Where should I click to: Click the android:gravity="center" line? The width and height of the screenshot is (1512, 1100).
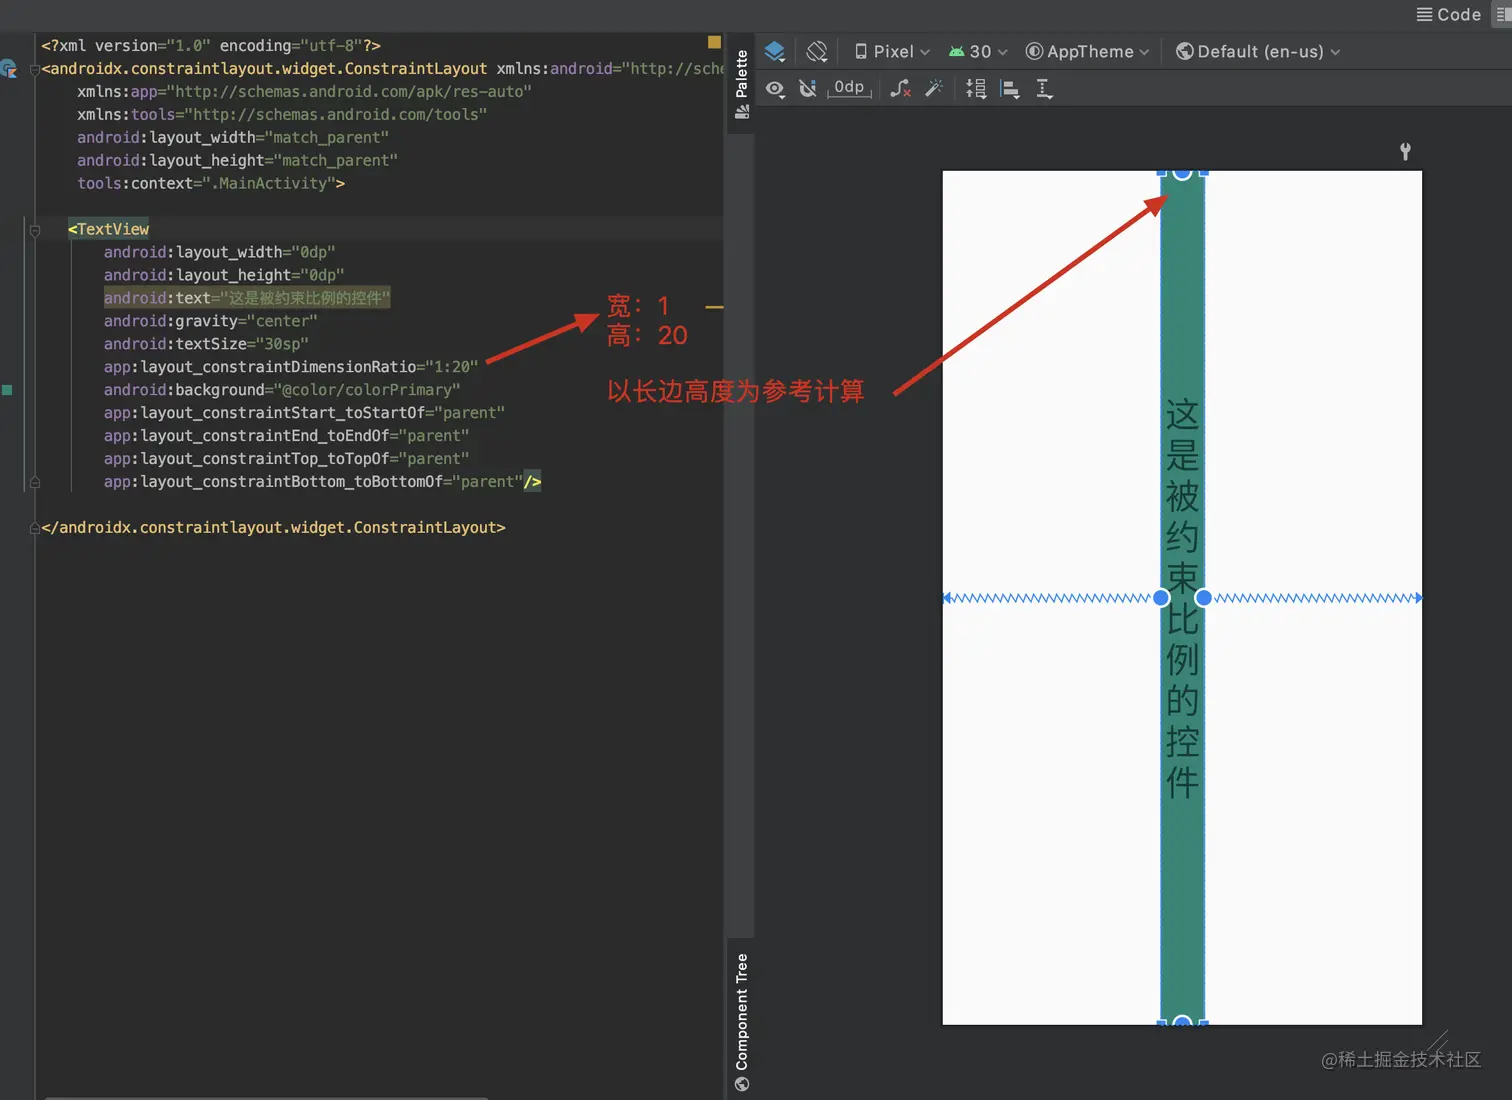click(211, 321)
